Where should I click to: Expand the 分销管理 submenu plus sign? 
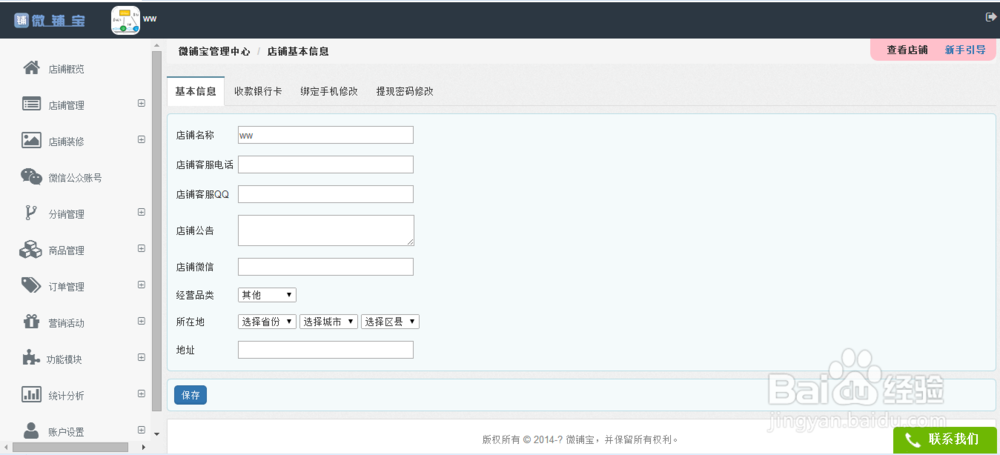[x=142, y=213]
